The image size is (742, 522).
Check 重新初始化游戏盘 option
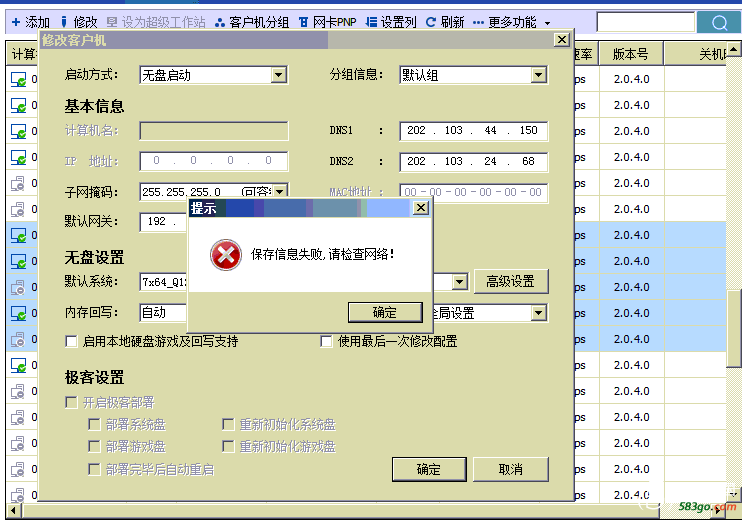228,446
